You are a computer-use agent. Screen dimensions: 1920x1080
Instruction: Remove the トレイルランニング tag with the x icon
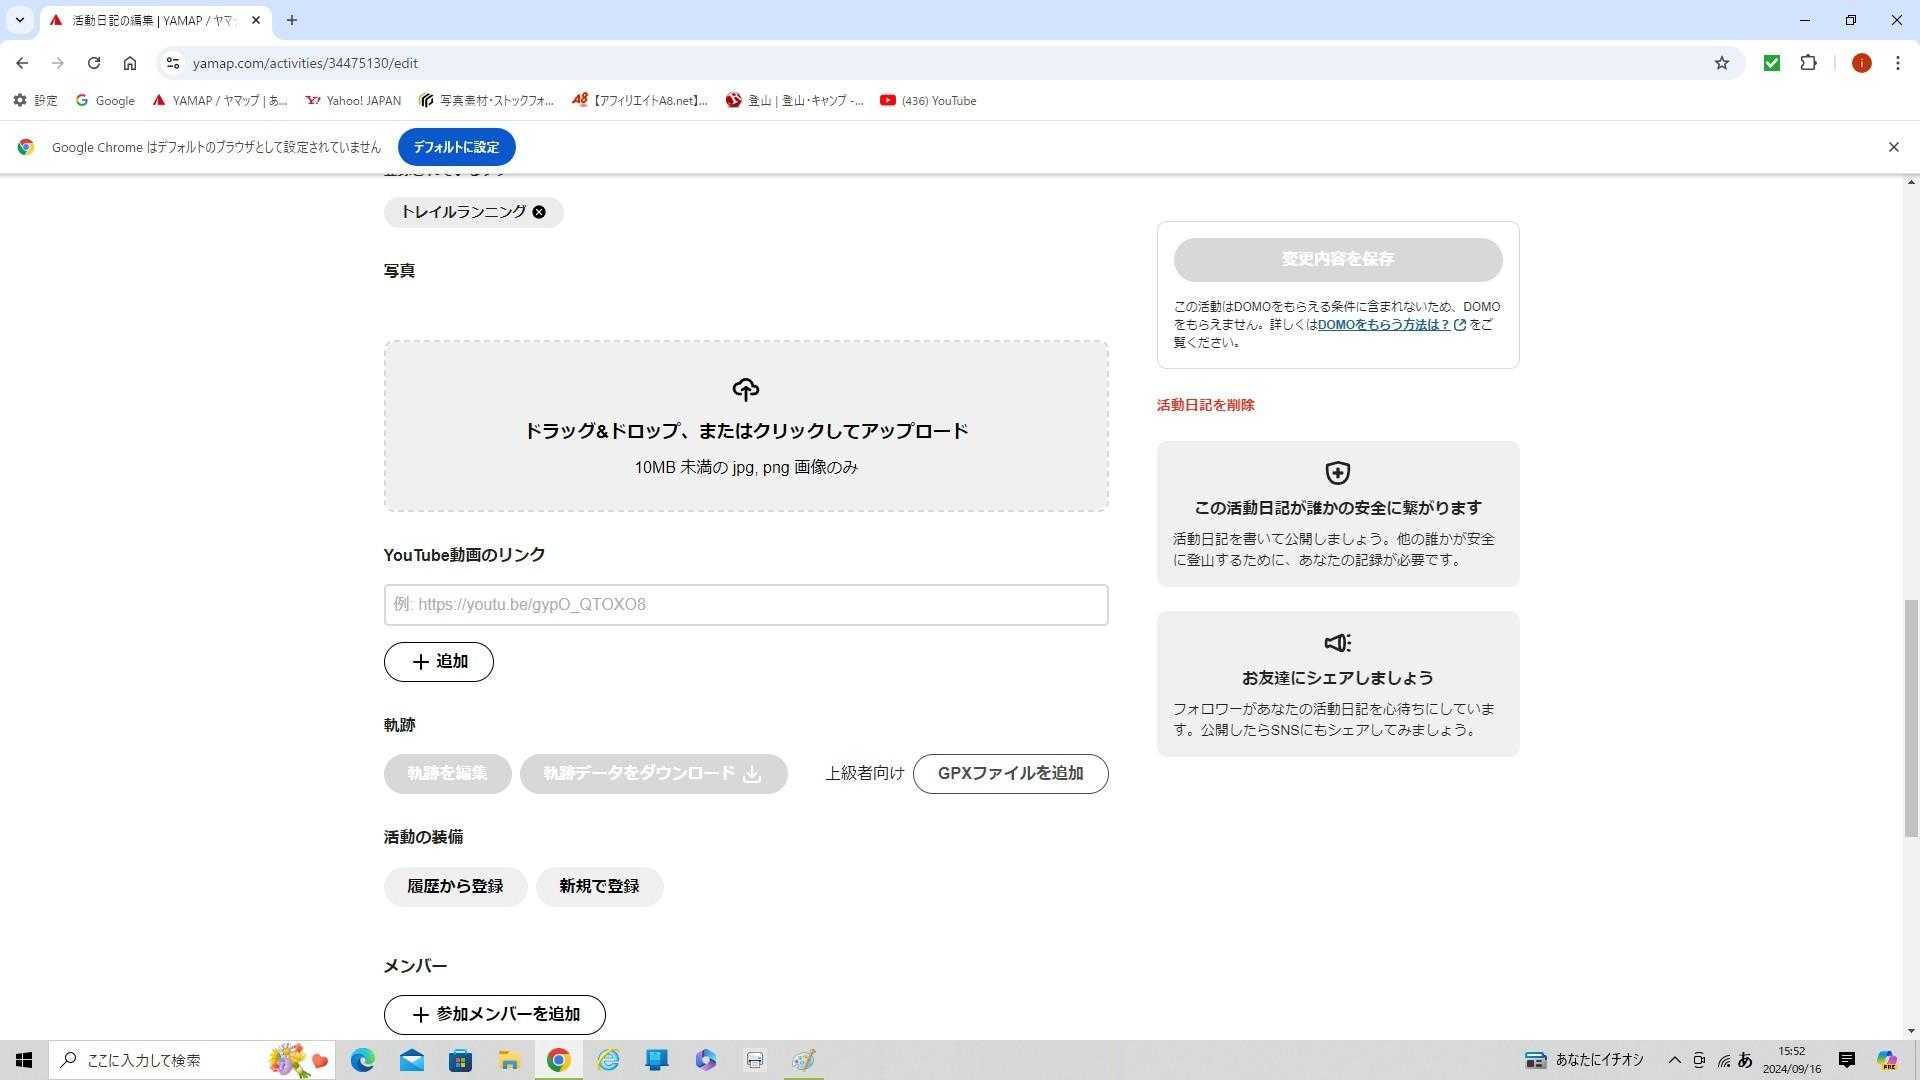pyautogui.click(x=539, y=212)
